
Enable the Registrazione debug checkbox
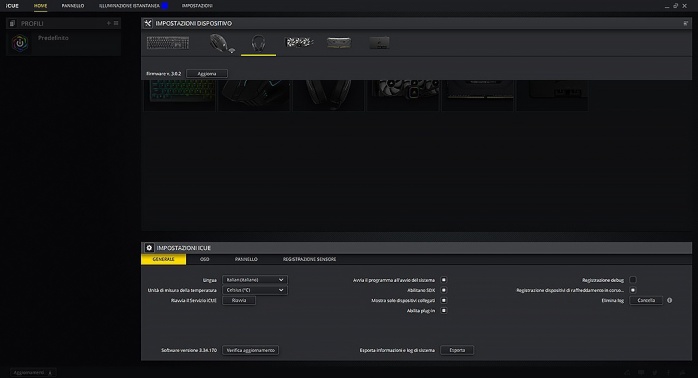coord(633,280)
